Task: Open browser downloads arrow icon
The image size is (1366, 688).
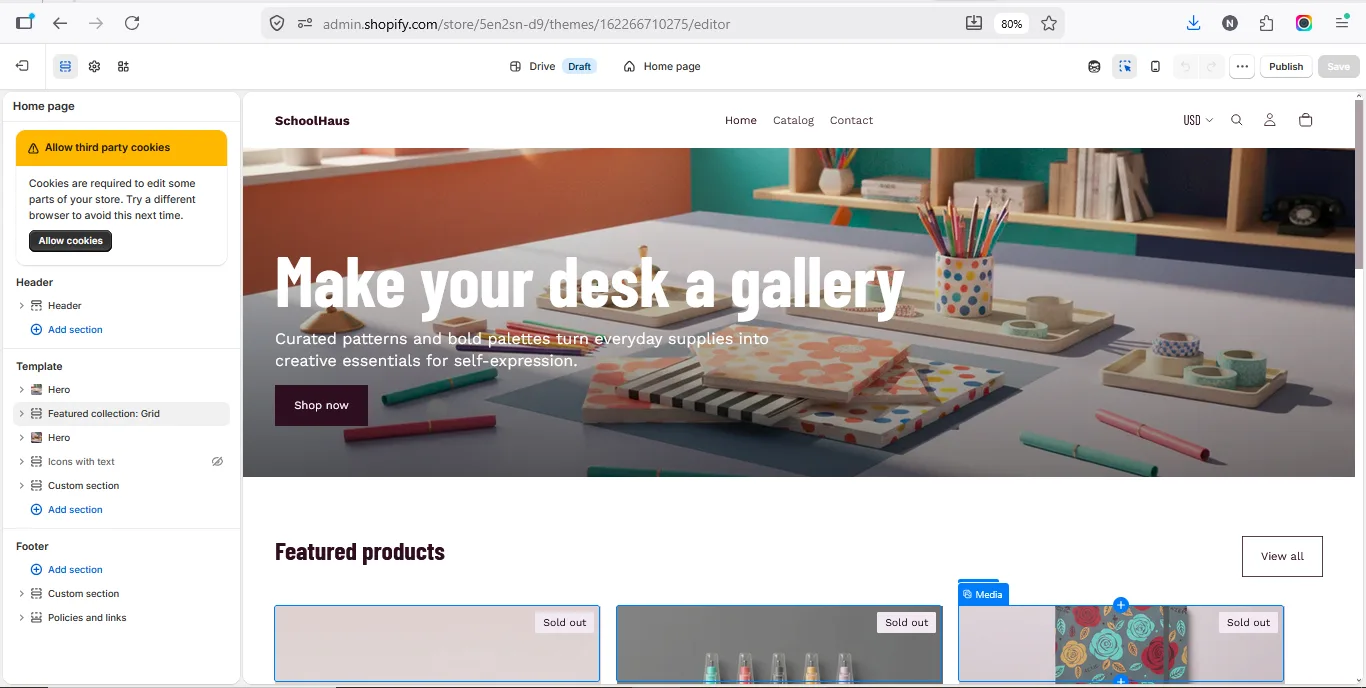Action: tap(1193, 23)
